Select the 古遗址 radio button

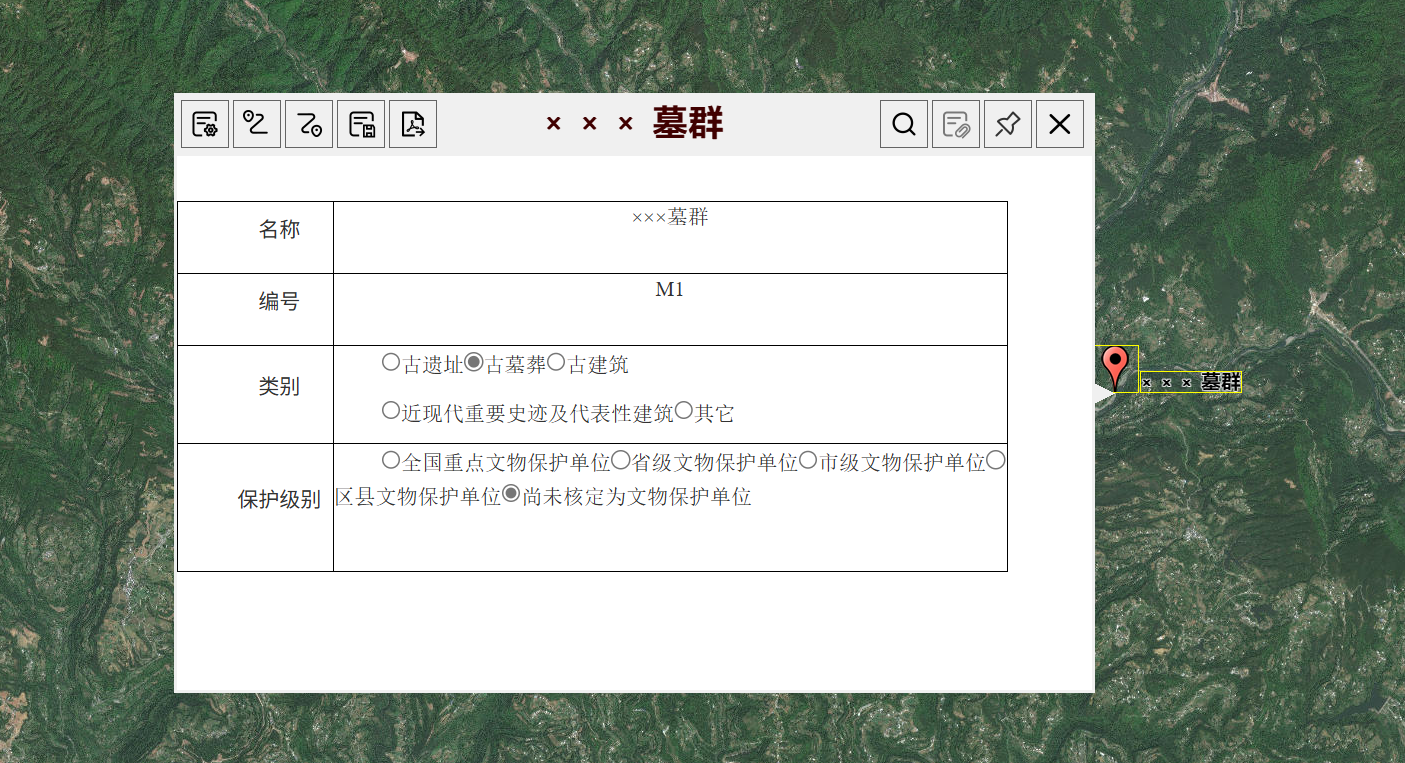391,362
